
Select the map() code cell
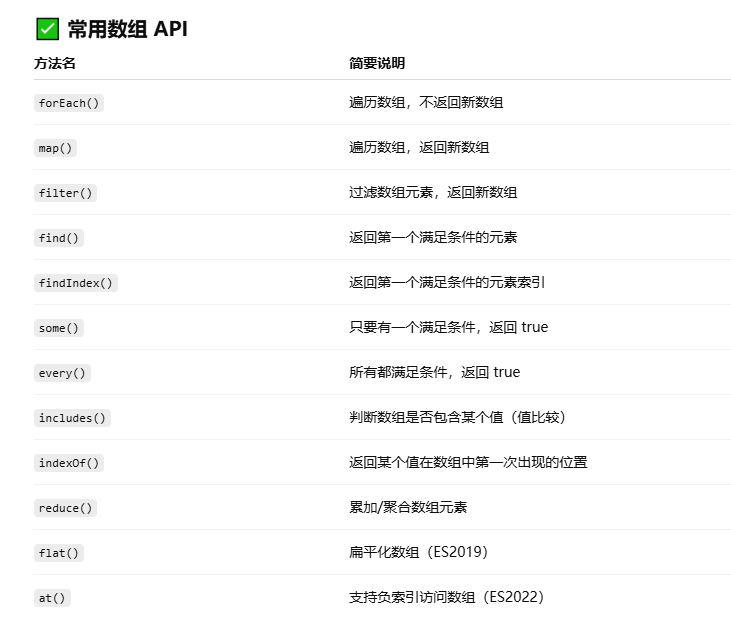(x=55, y=148)
